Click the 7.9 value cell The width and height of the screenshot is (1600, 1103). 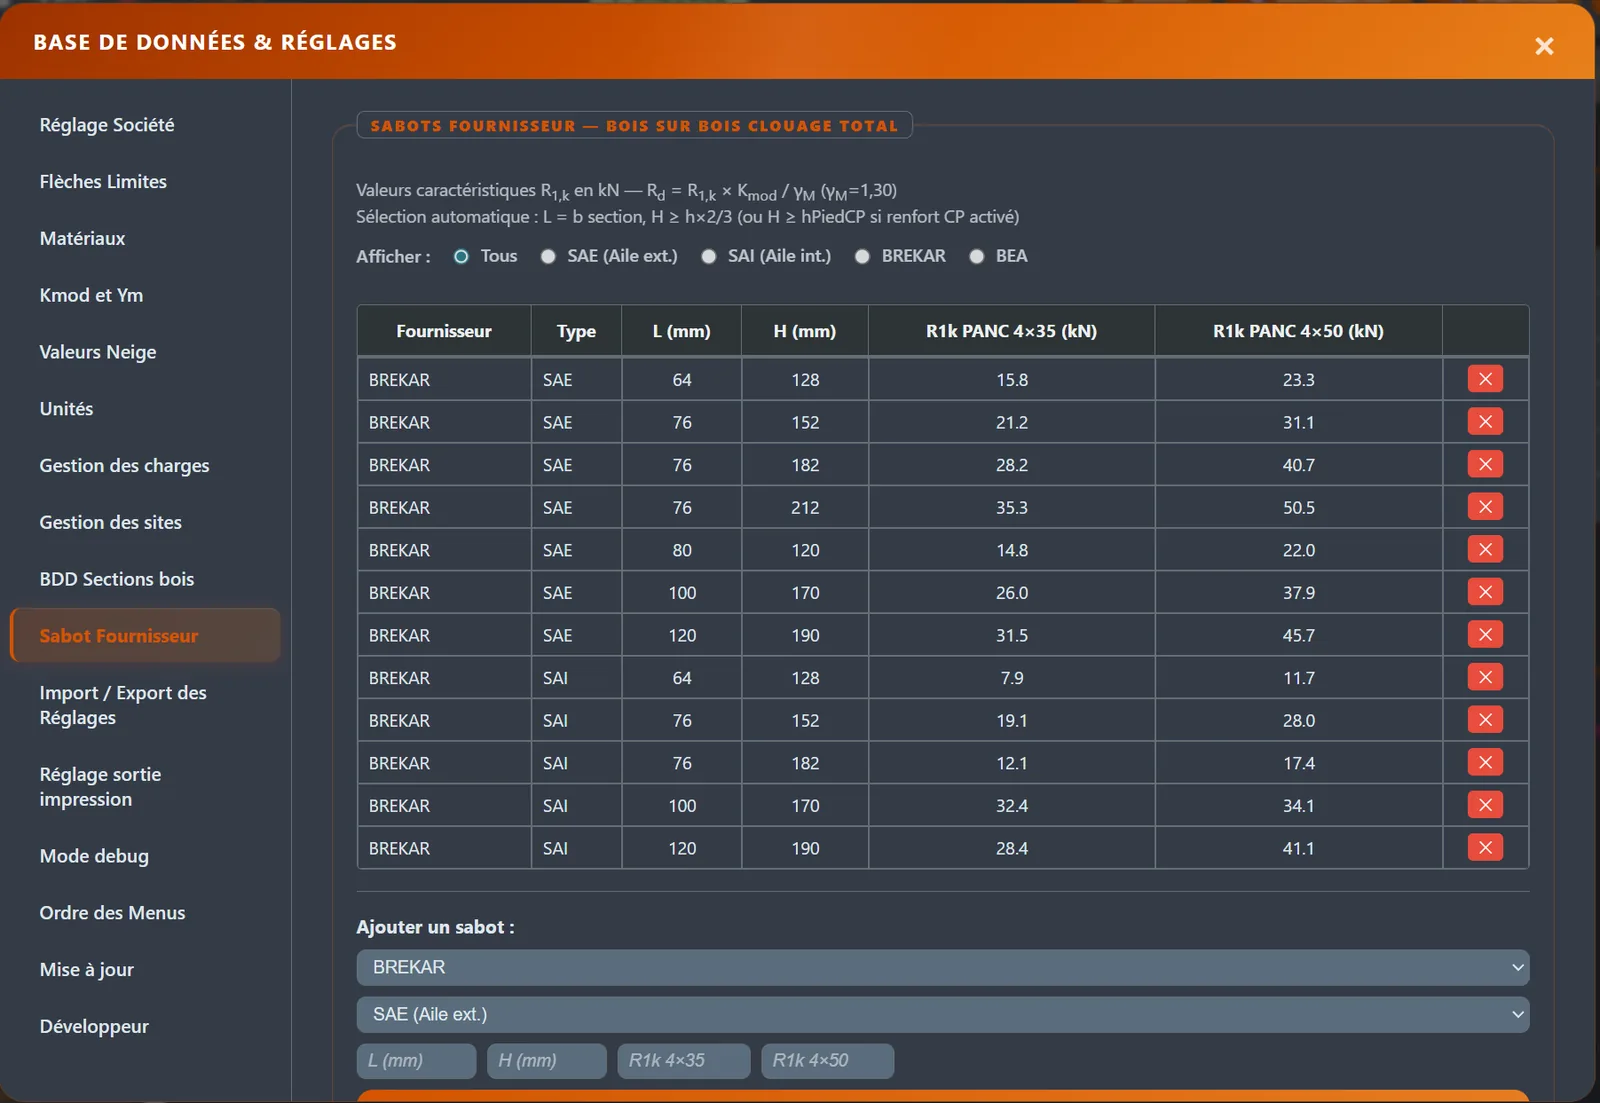tap(1012, 678)
